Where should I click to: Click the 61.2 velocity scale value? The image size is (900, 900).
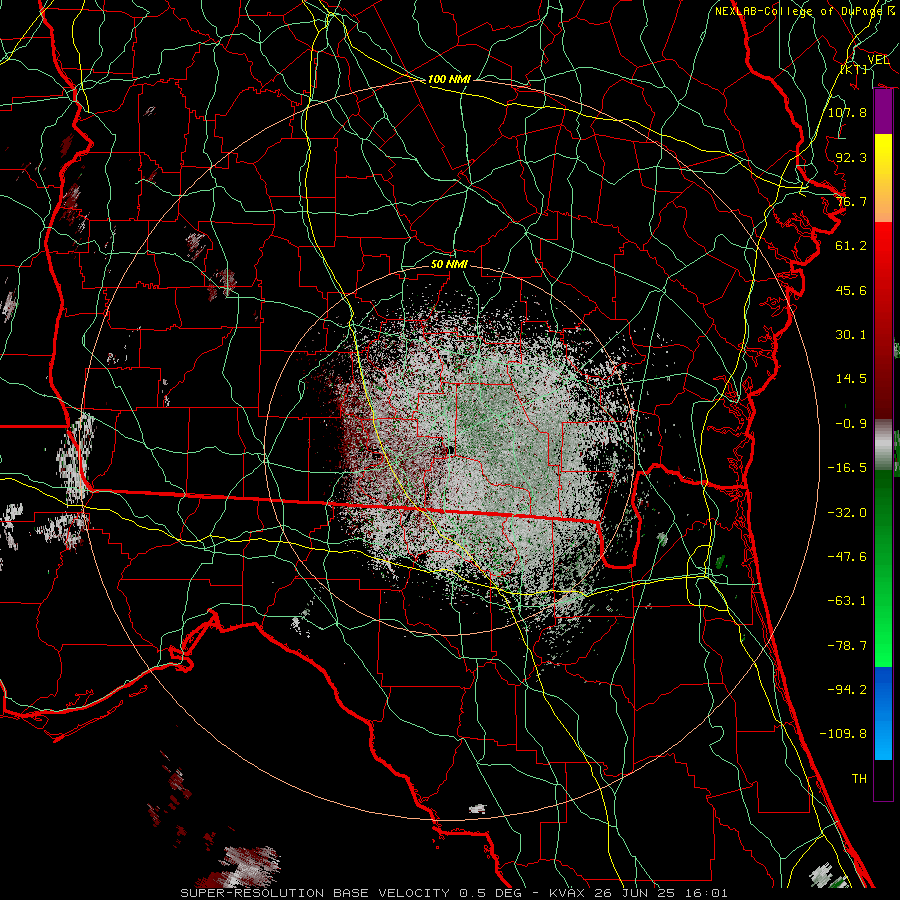coord(851,246)
